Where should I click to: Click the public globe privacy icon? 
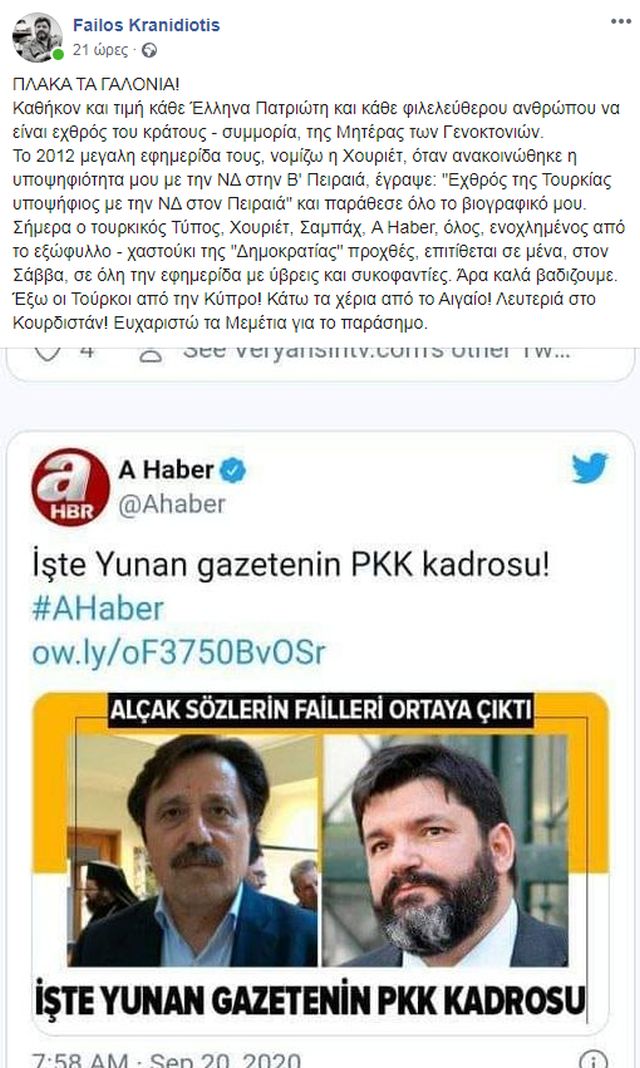(x=149, y=50)
